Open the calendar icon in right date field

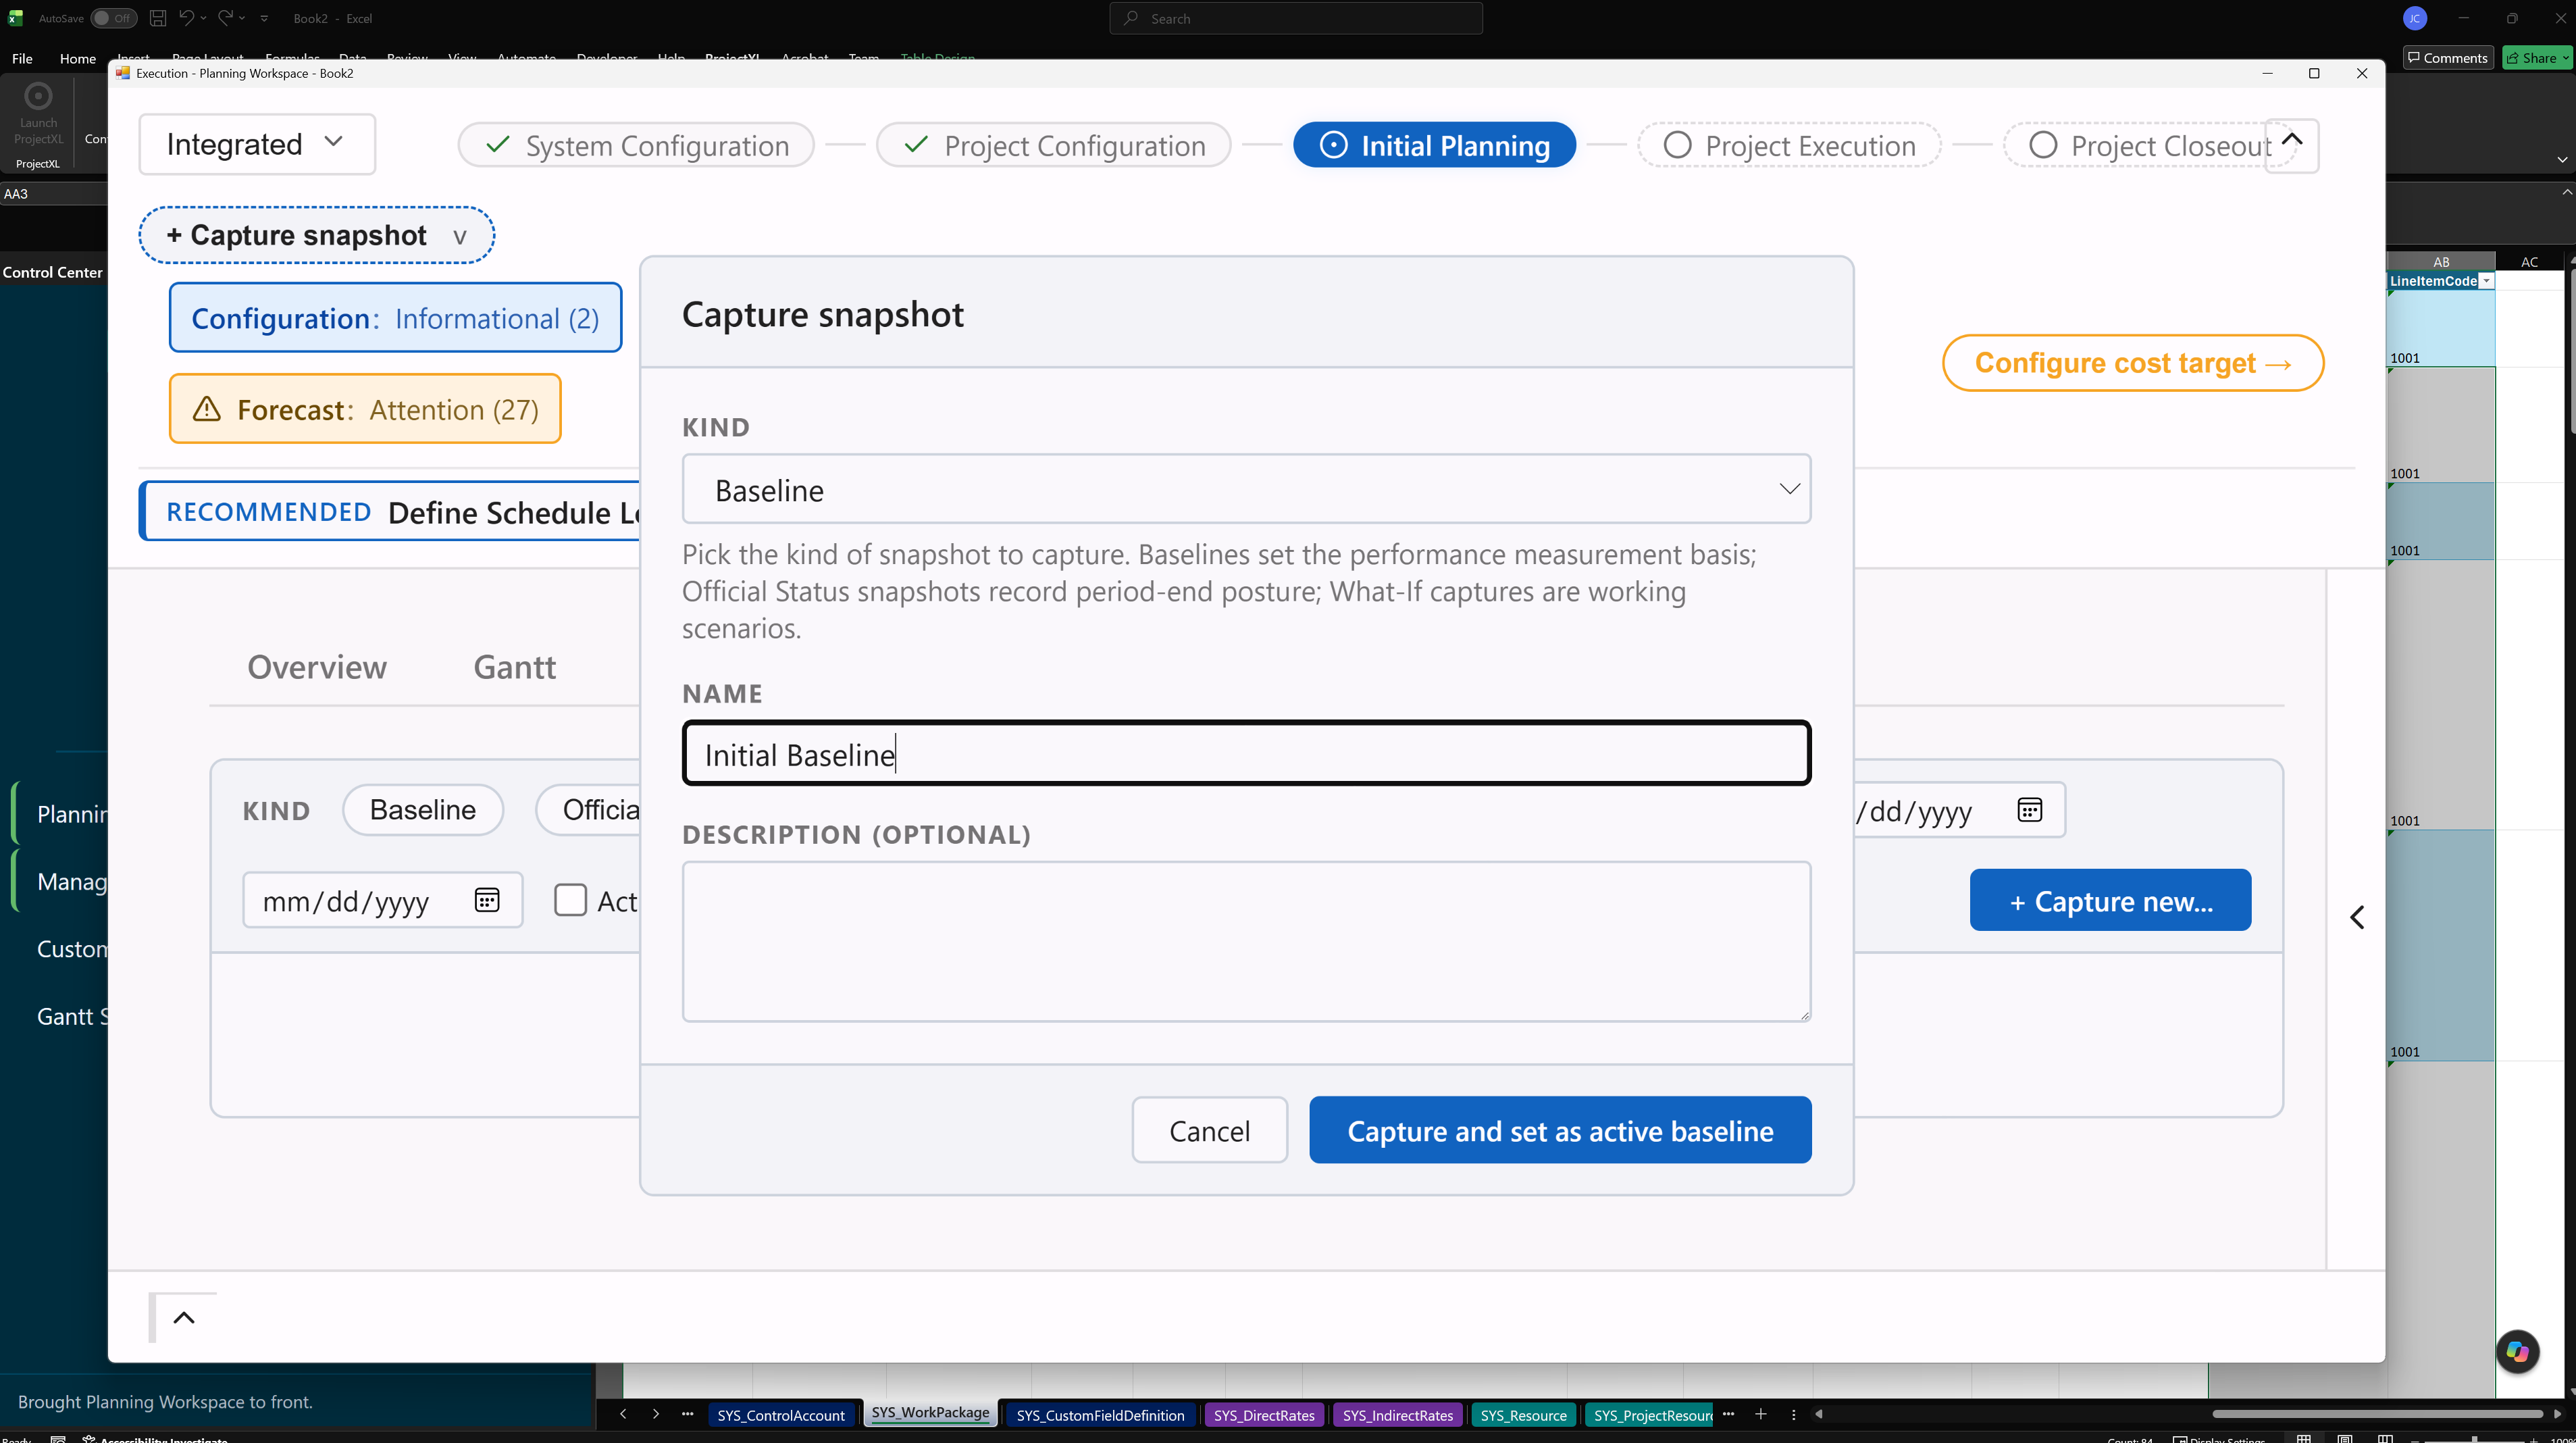tap(2029, 810)
